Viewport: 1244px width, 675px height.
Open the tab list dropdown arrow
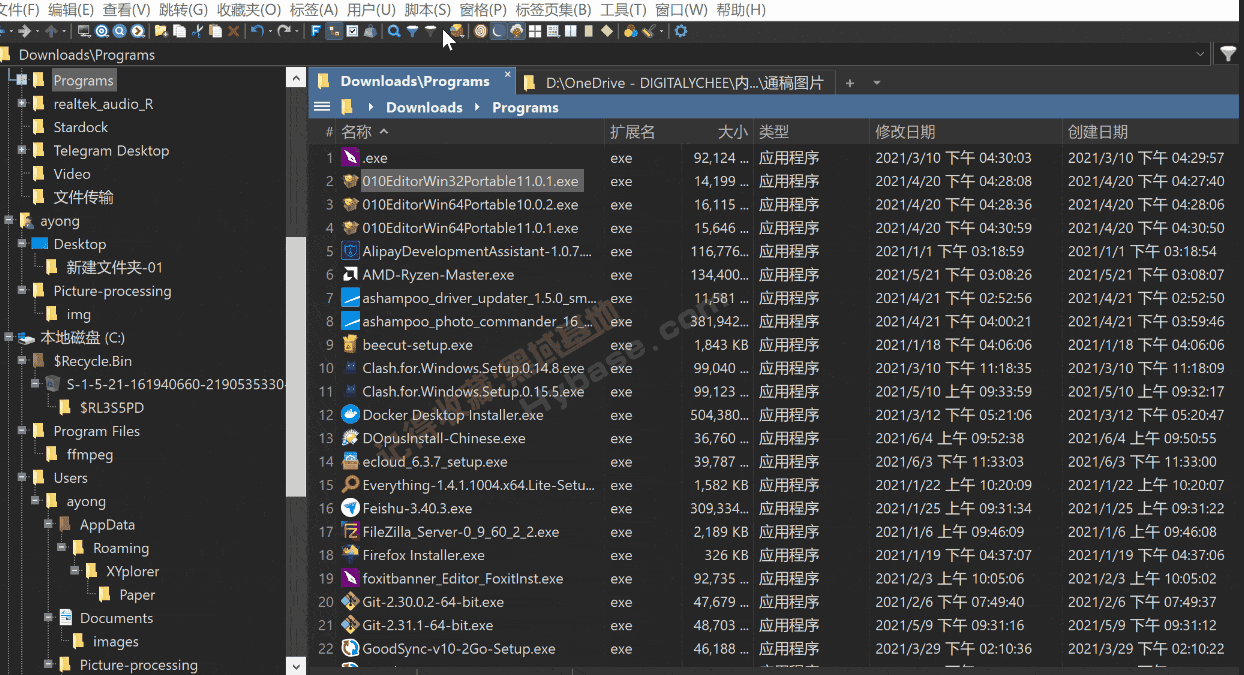click(877, 83)
